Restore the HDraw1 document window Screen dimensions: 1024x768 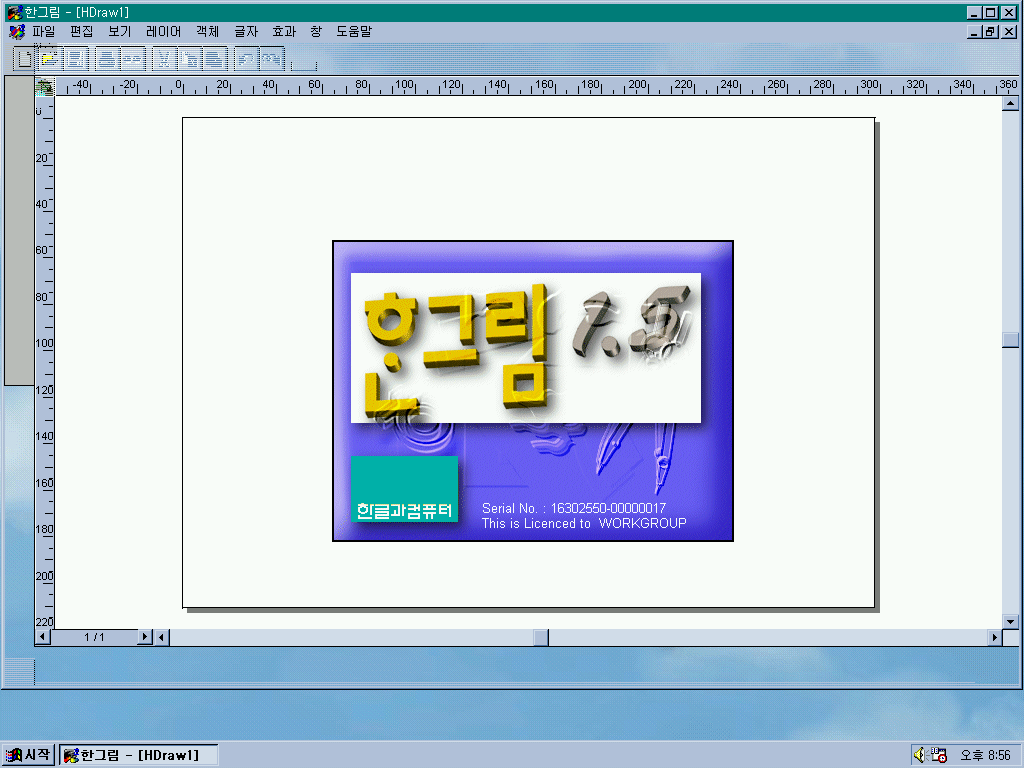point(991,31)
